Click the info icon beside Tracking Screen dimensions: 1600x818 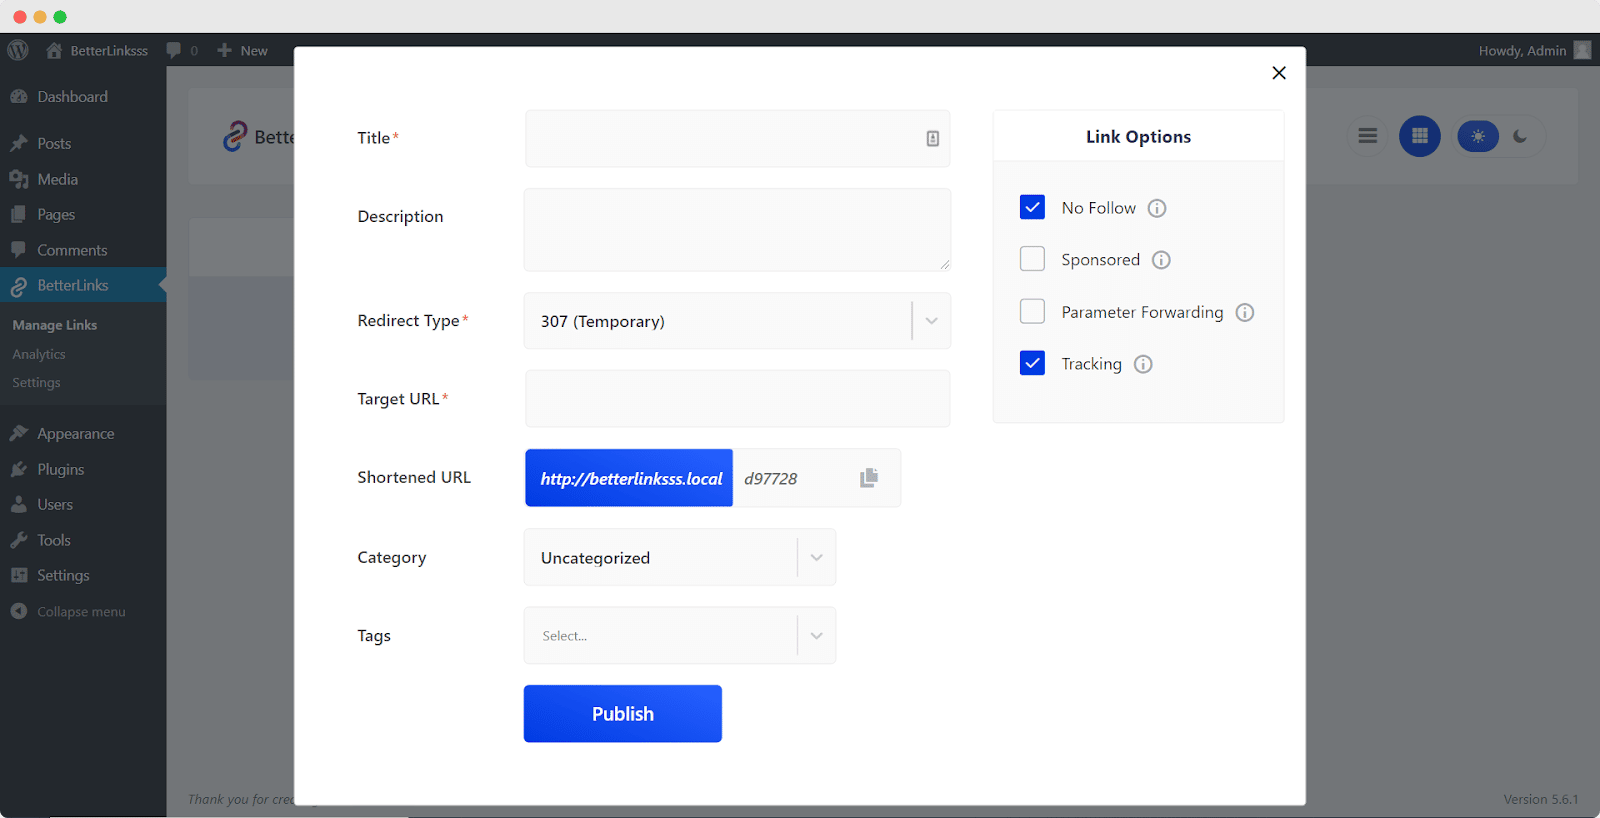1143,364
